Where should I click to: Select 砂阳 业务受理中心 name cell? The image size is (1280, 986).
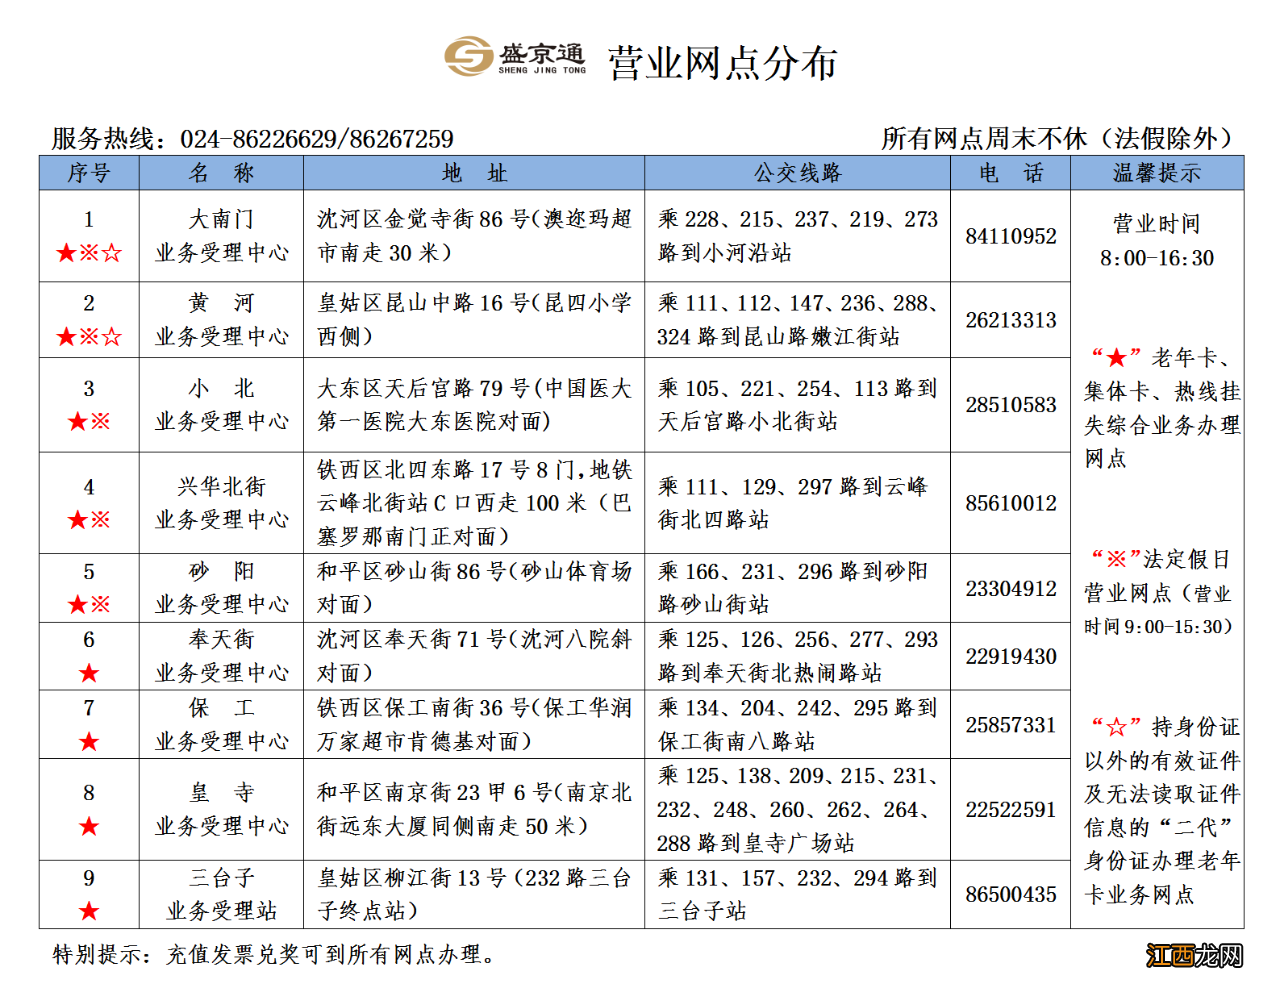pos(221,588)
